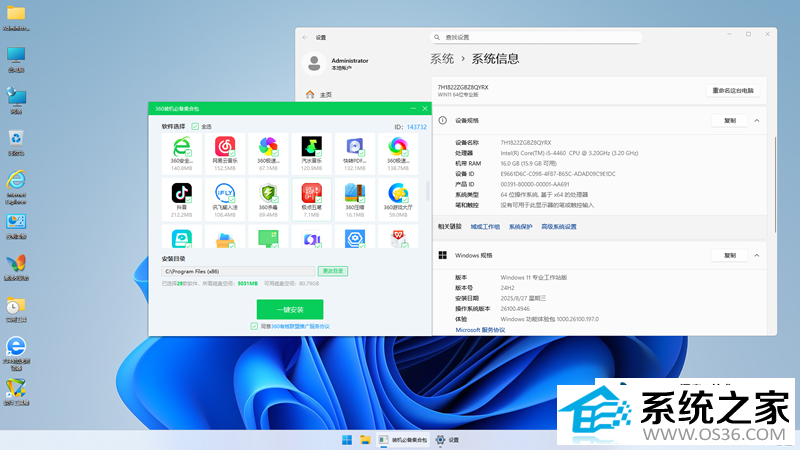The width and height of the screenshot is (800, 450).
Task: Uncheck the 快转PDF app checkbox
Action: tap(362, 153)
